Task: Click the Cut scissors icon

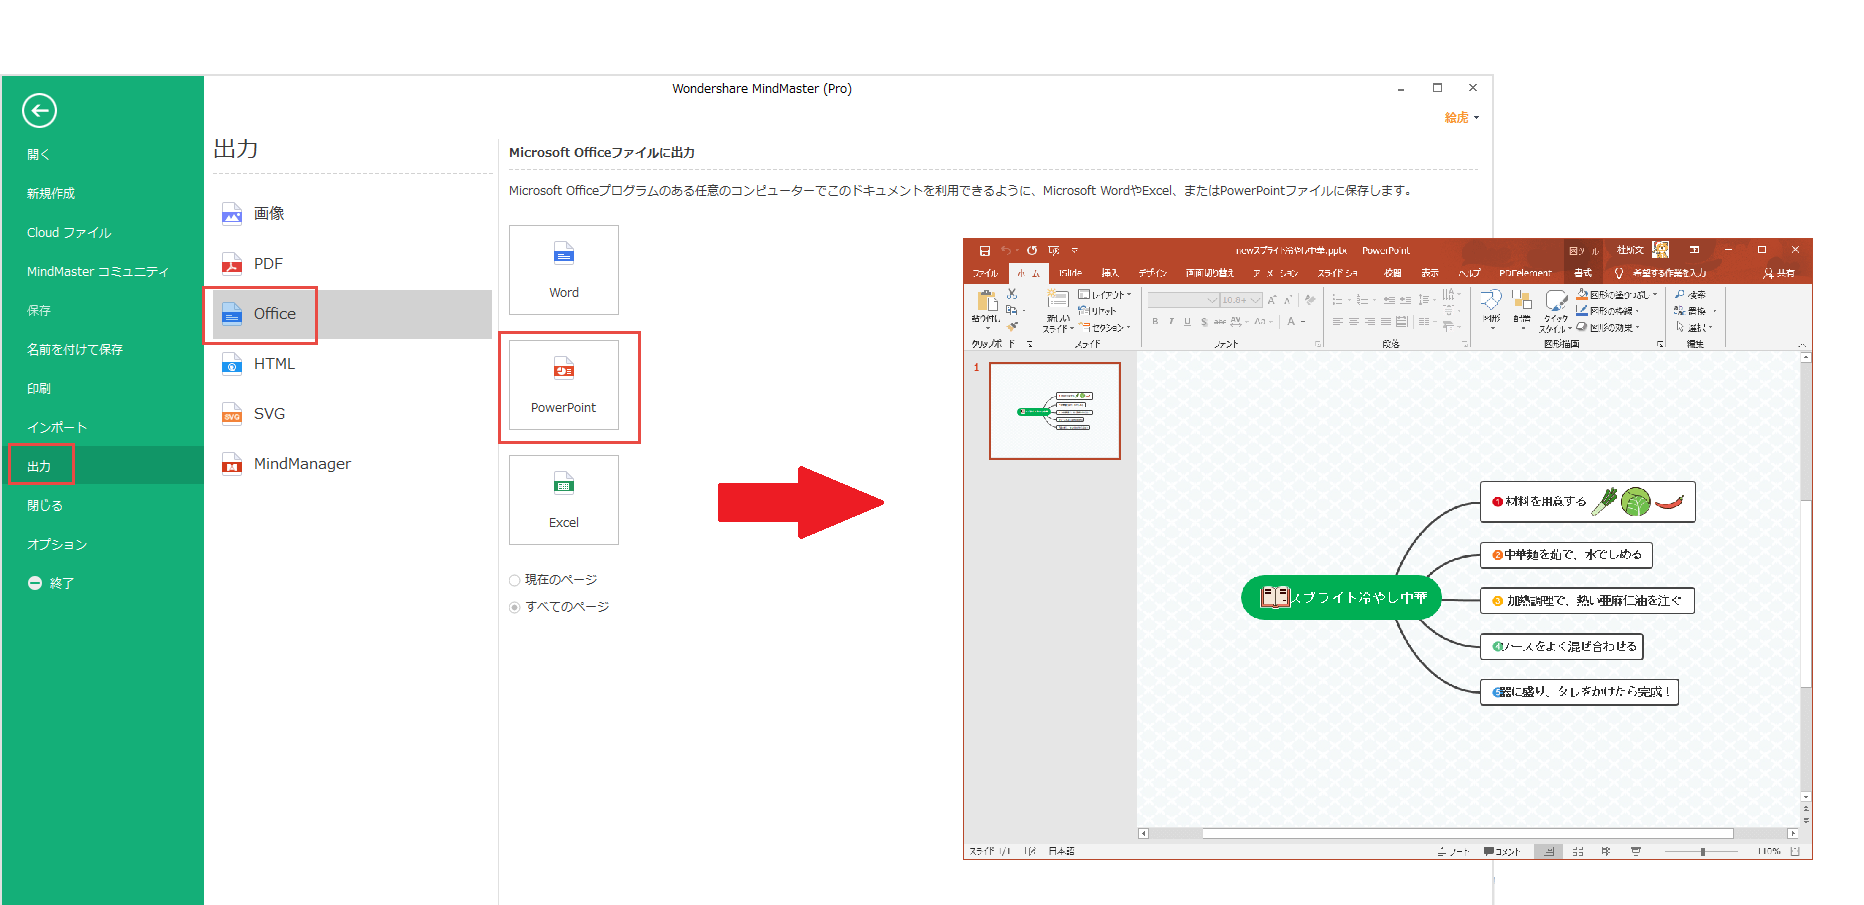Action: click(x=1012, y=294)
